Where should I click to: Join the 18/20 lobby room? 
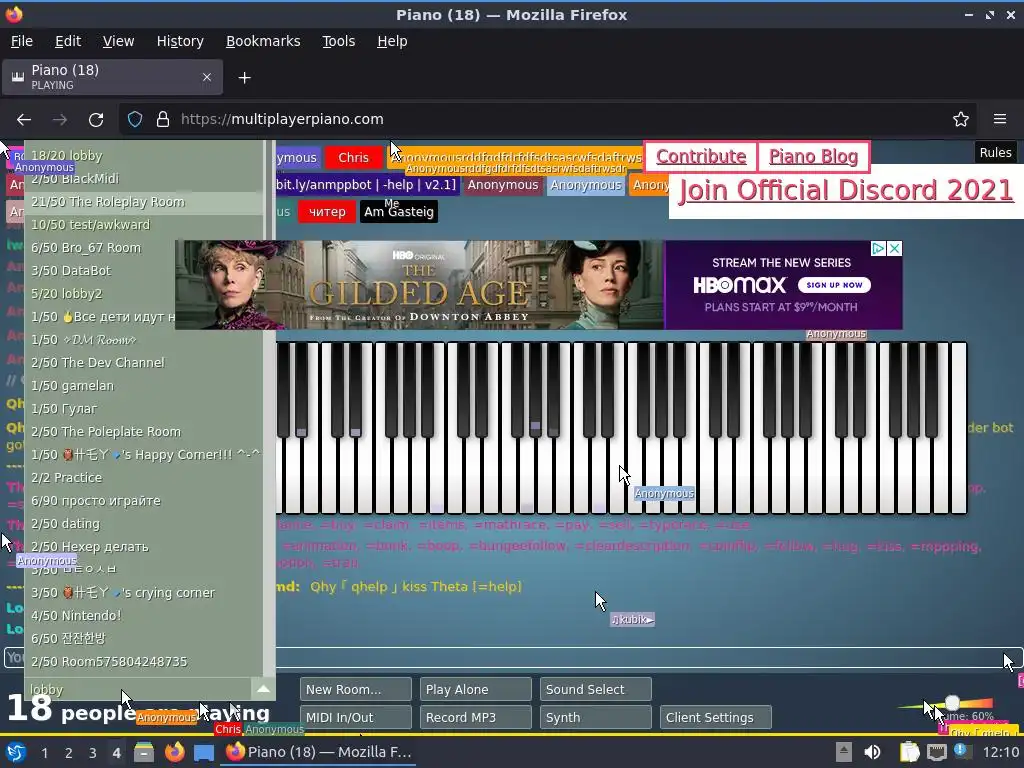click(144, 156)
